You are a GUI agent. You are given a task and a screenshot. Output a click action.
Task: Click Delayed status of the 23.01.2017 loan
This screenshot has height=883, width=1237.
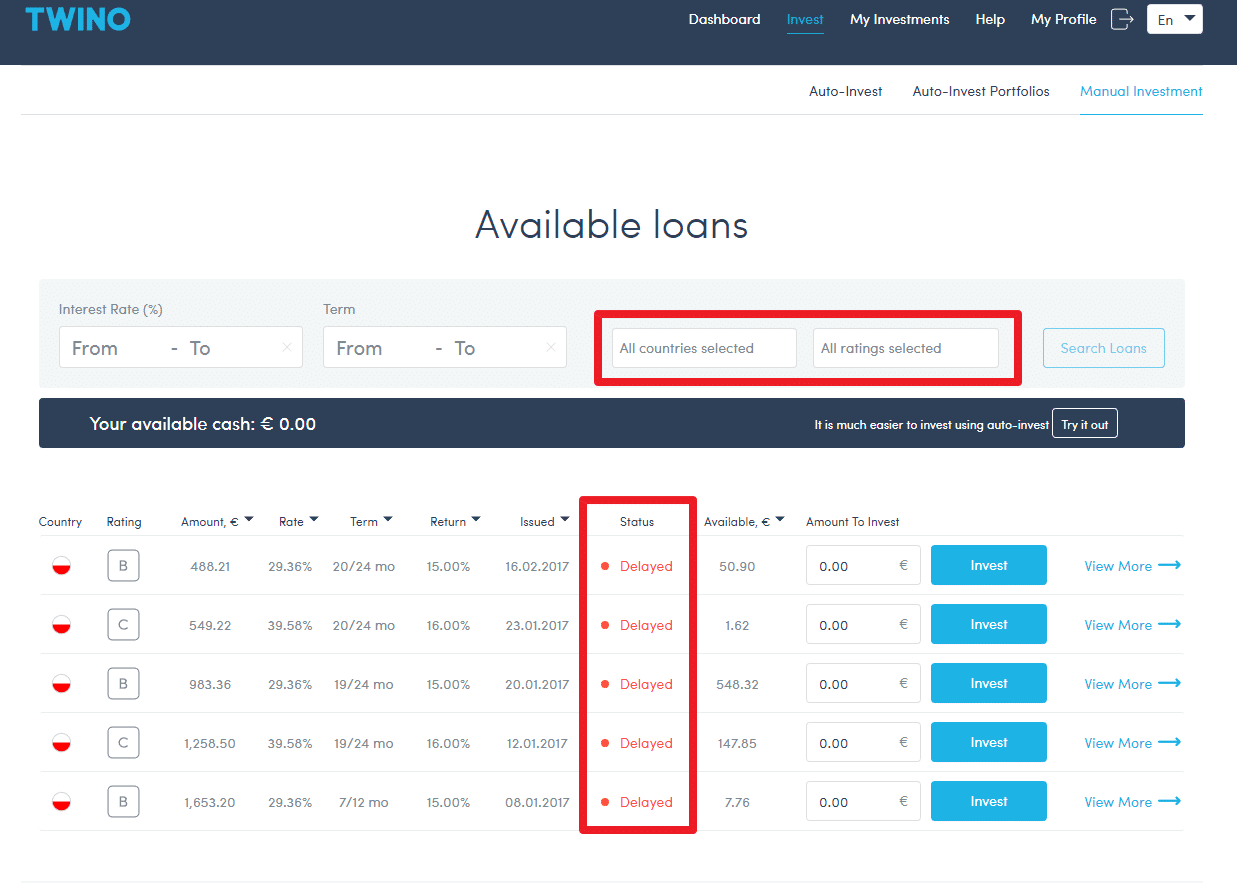(x=637, y=625)
